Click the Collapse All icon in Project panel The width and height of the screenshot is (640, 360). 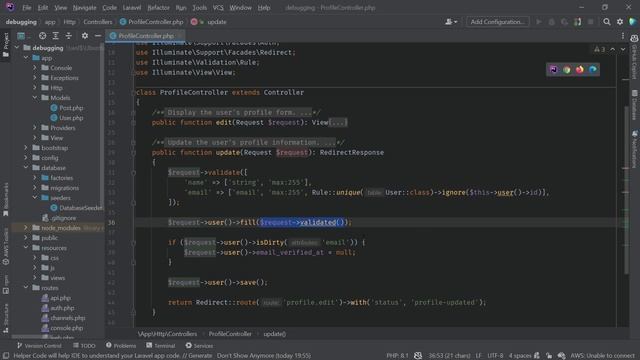pos(69,36)
